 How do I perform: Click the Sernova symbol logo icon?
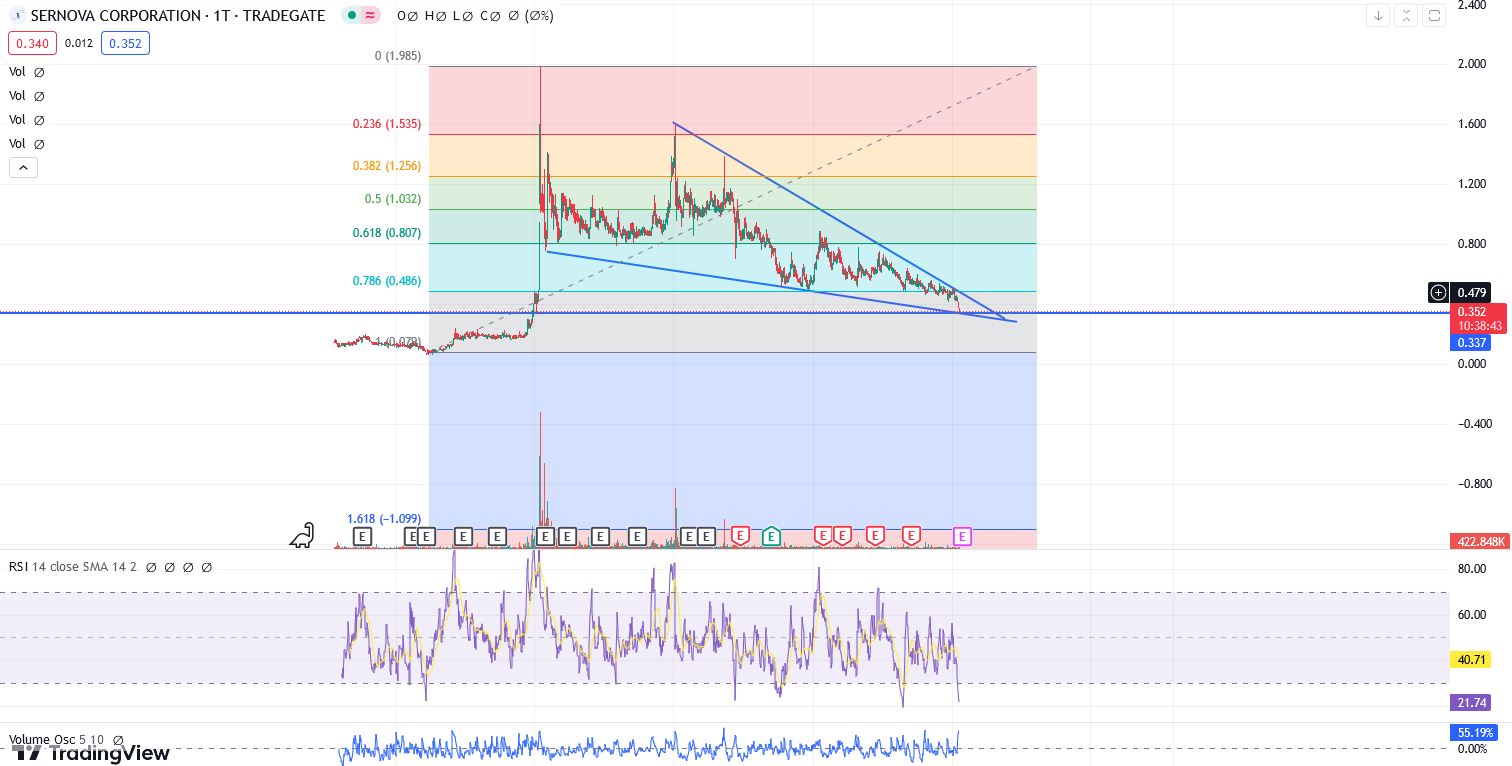(x=17, y=16)
